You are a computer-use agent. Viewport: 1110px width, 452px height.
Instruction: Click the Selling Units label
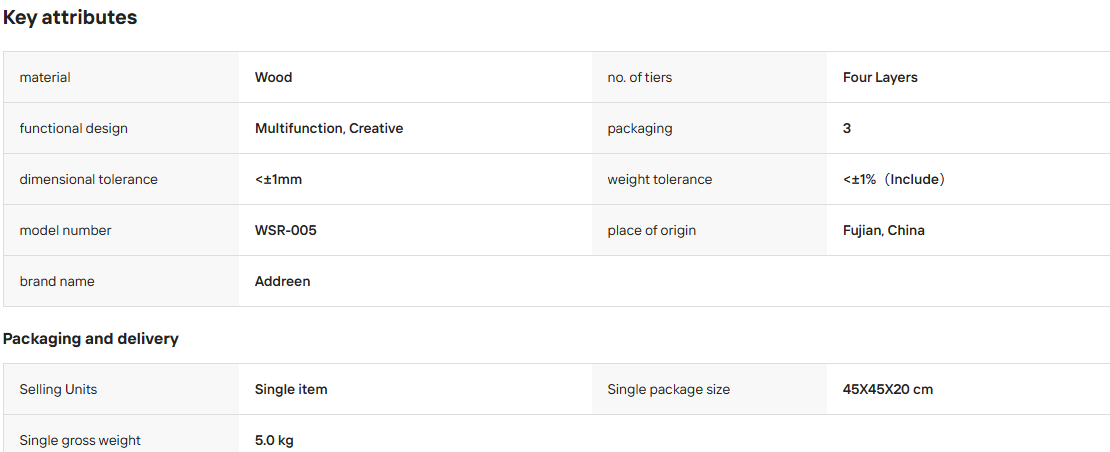click(58, 389)
